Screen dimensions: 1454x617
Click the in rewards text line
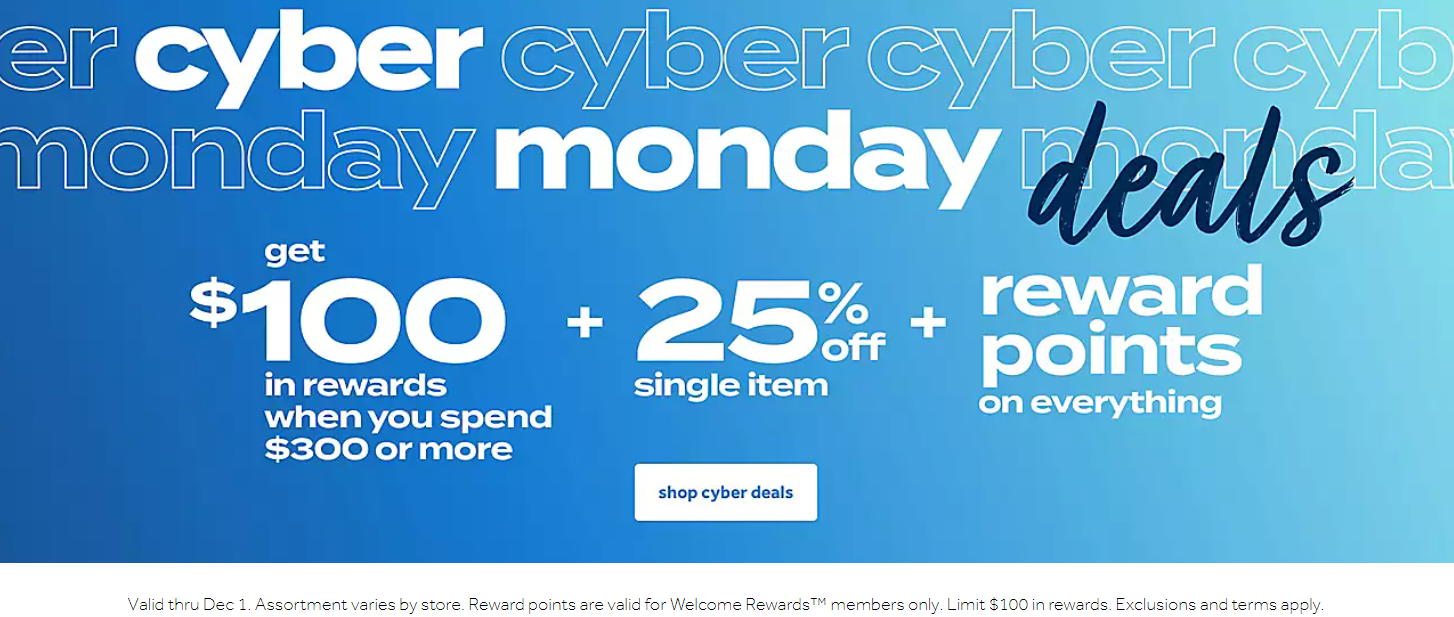355,385
